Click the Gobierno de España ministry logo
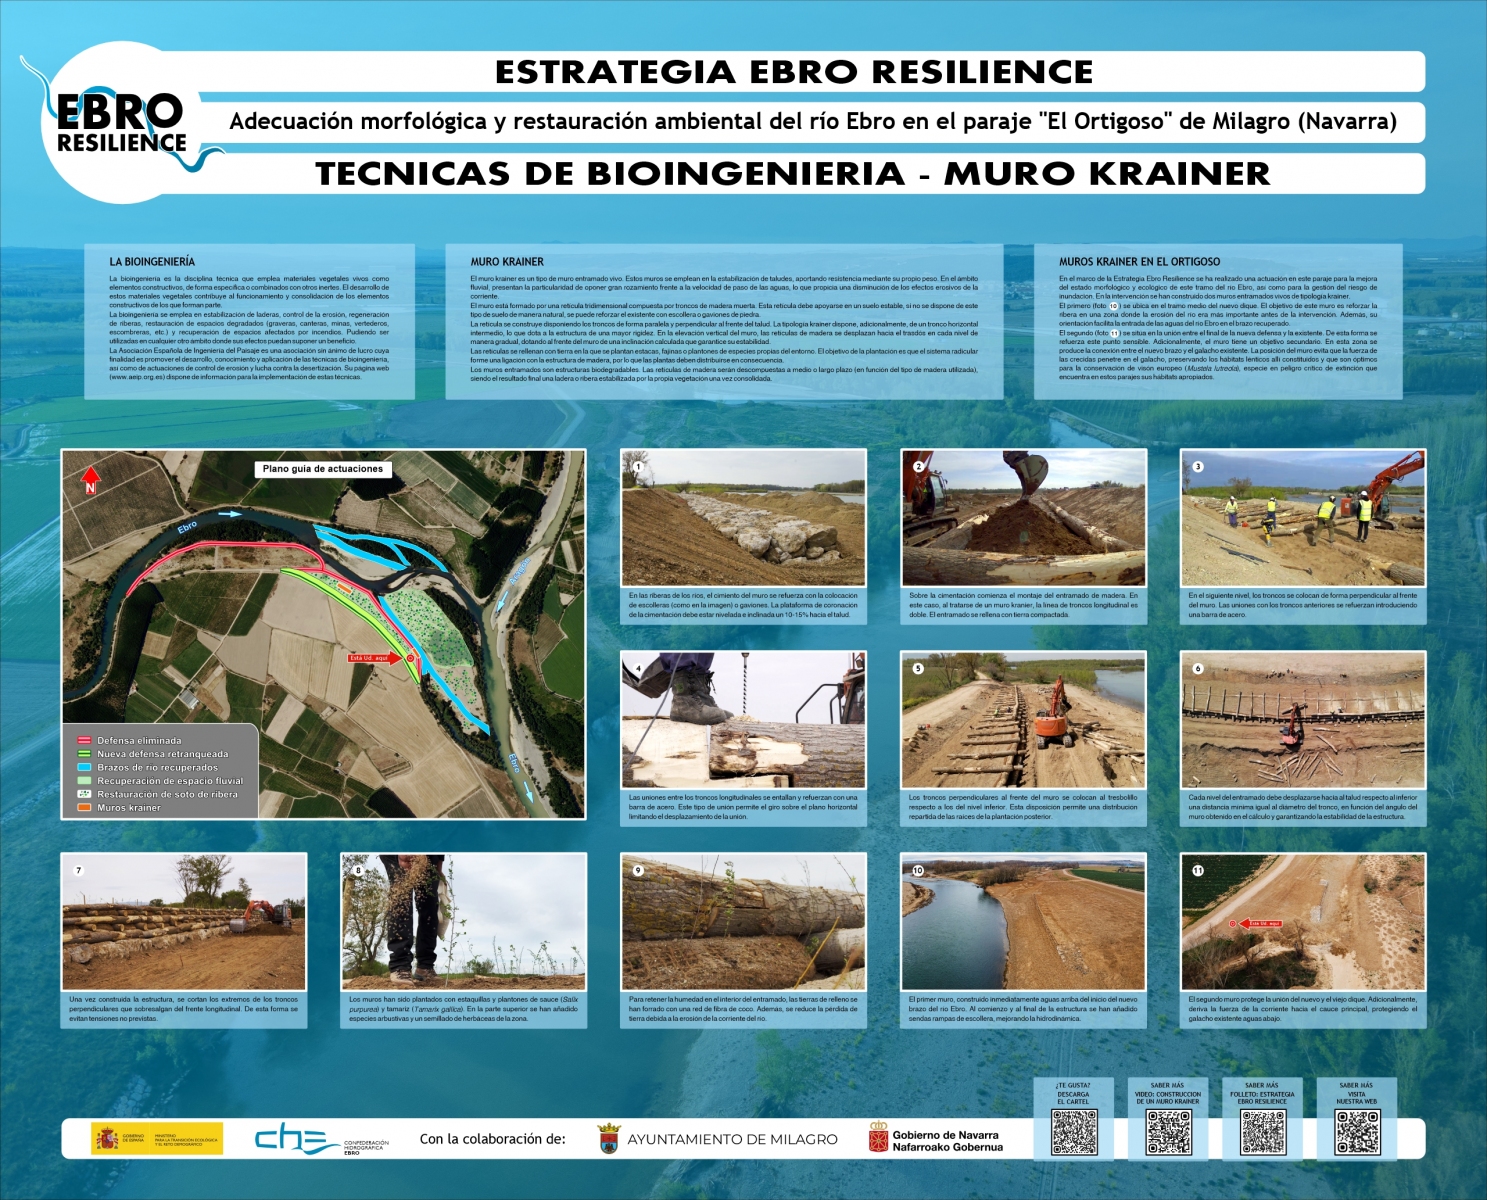 [x=157, y=1138]
